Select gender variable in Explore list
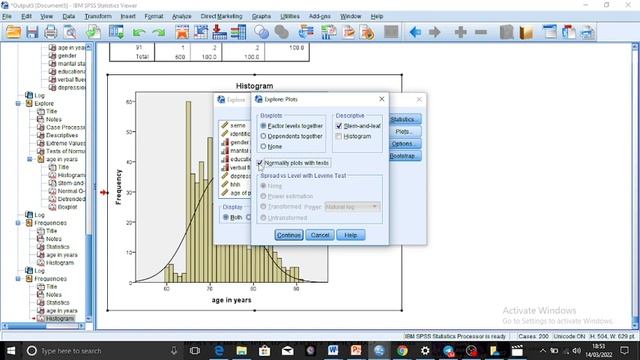This screenshot has height=360, width=640. tap(239, 142)
